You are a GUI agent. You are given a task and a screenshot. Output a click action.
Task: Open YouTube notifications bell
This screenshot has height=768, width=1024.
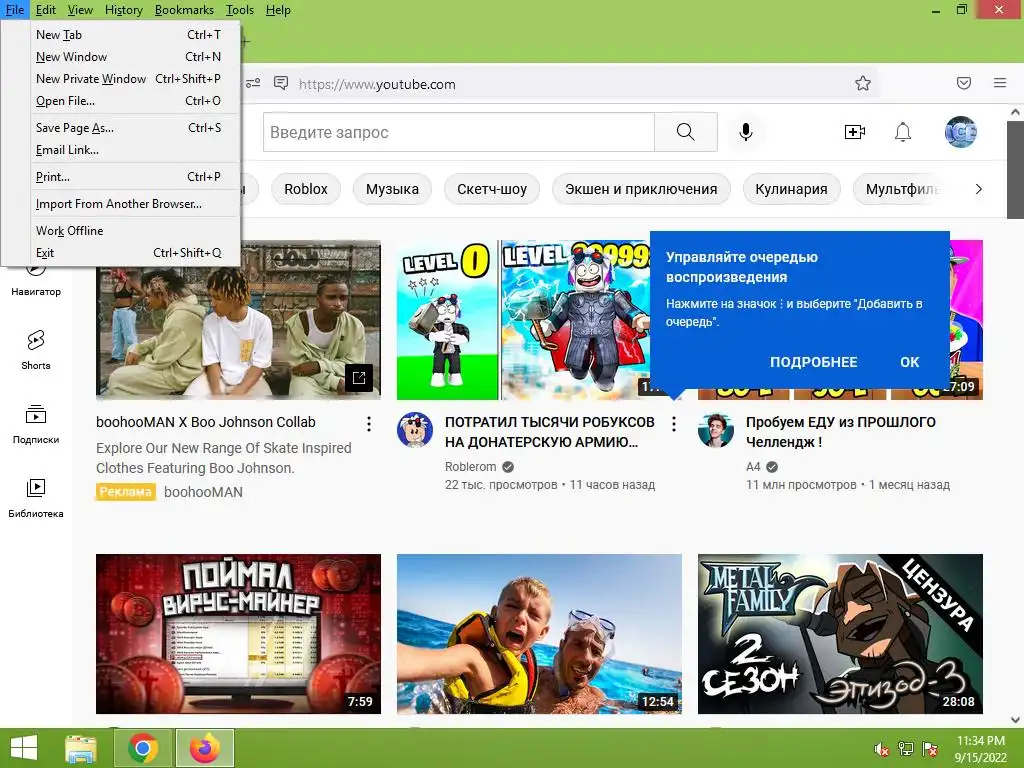903,132
